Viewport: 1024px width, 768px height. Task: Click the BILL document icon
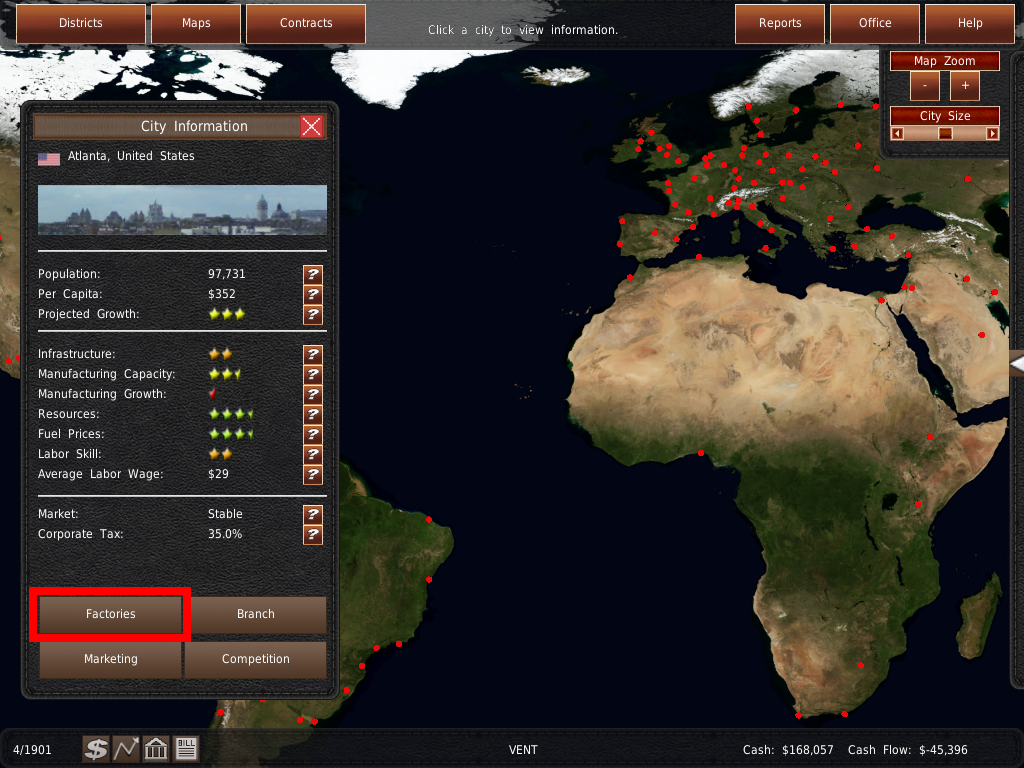coord(186,749)
